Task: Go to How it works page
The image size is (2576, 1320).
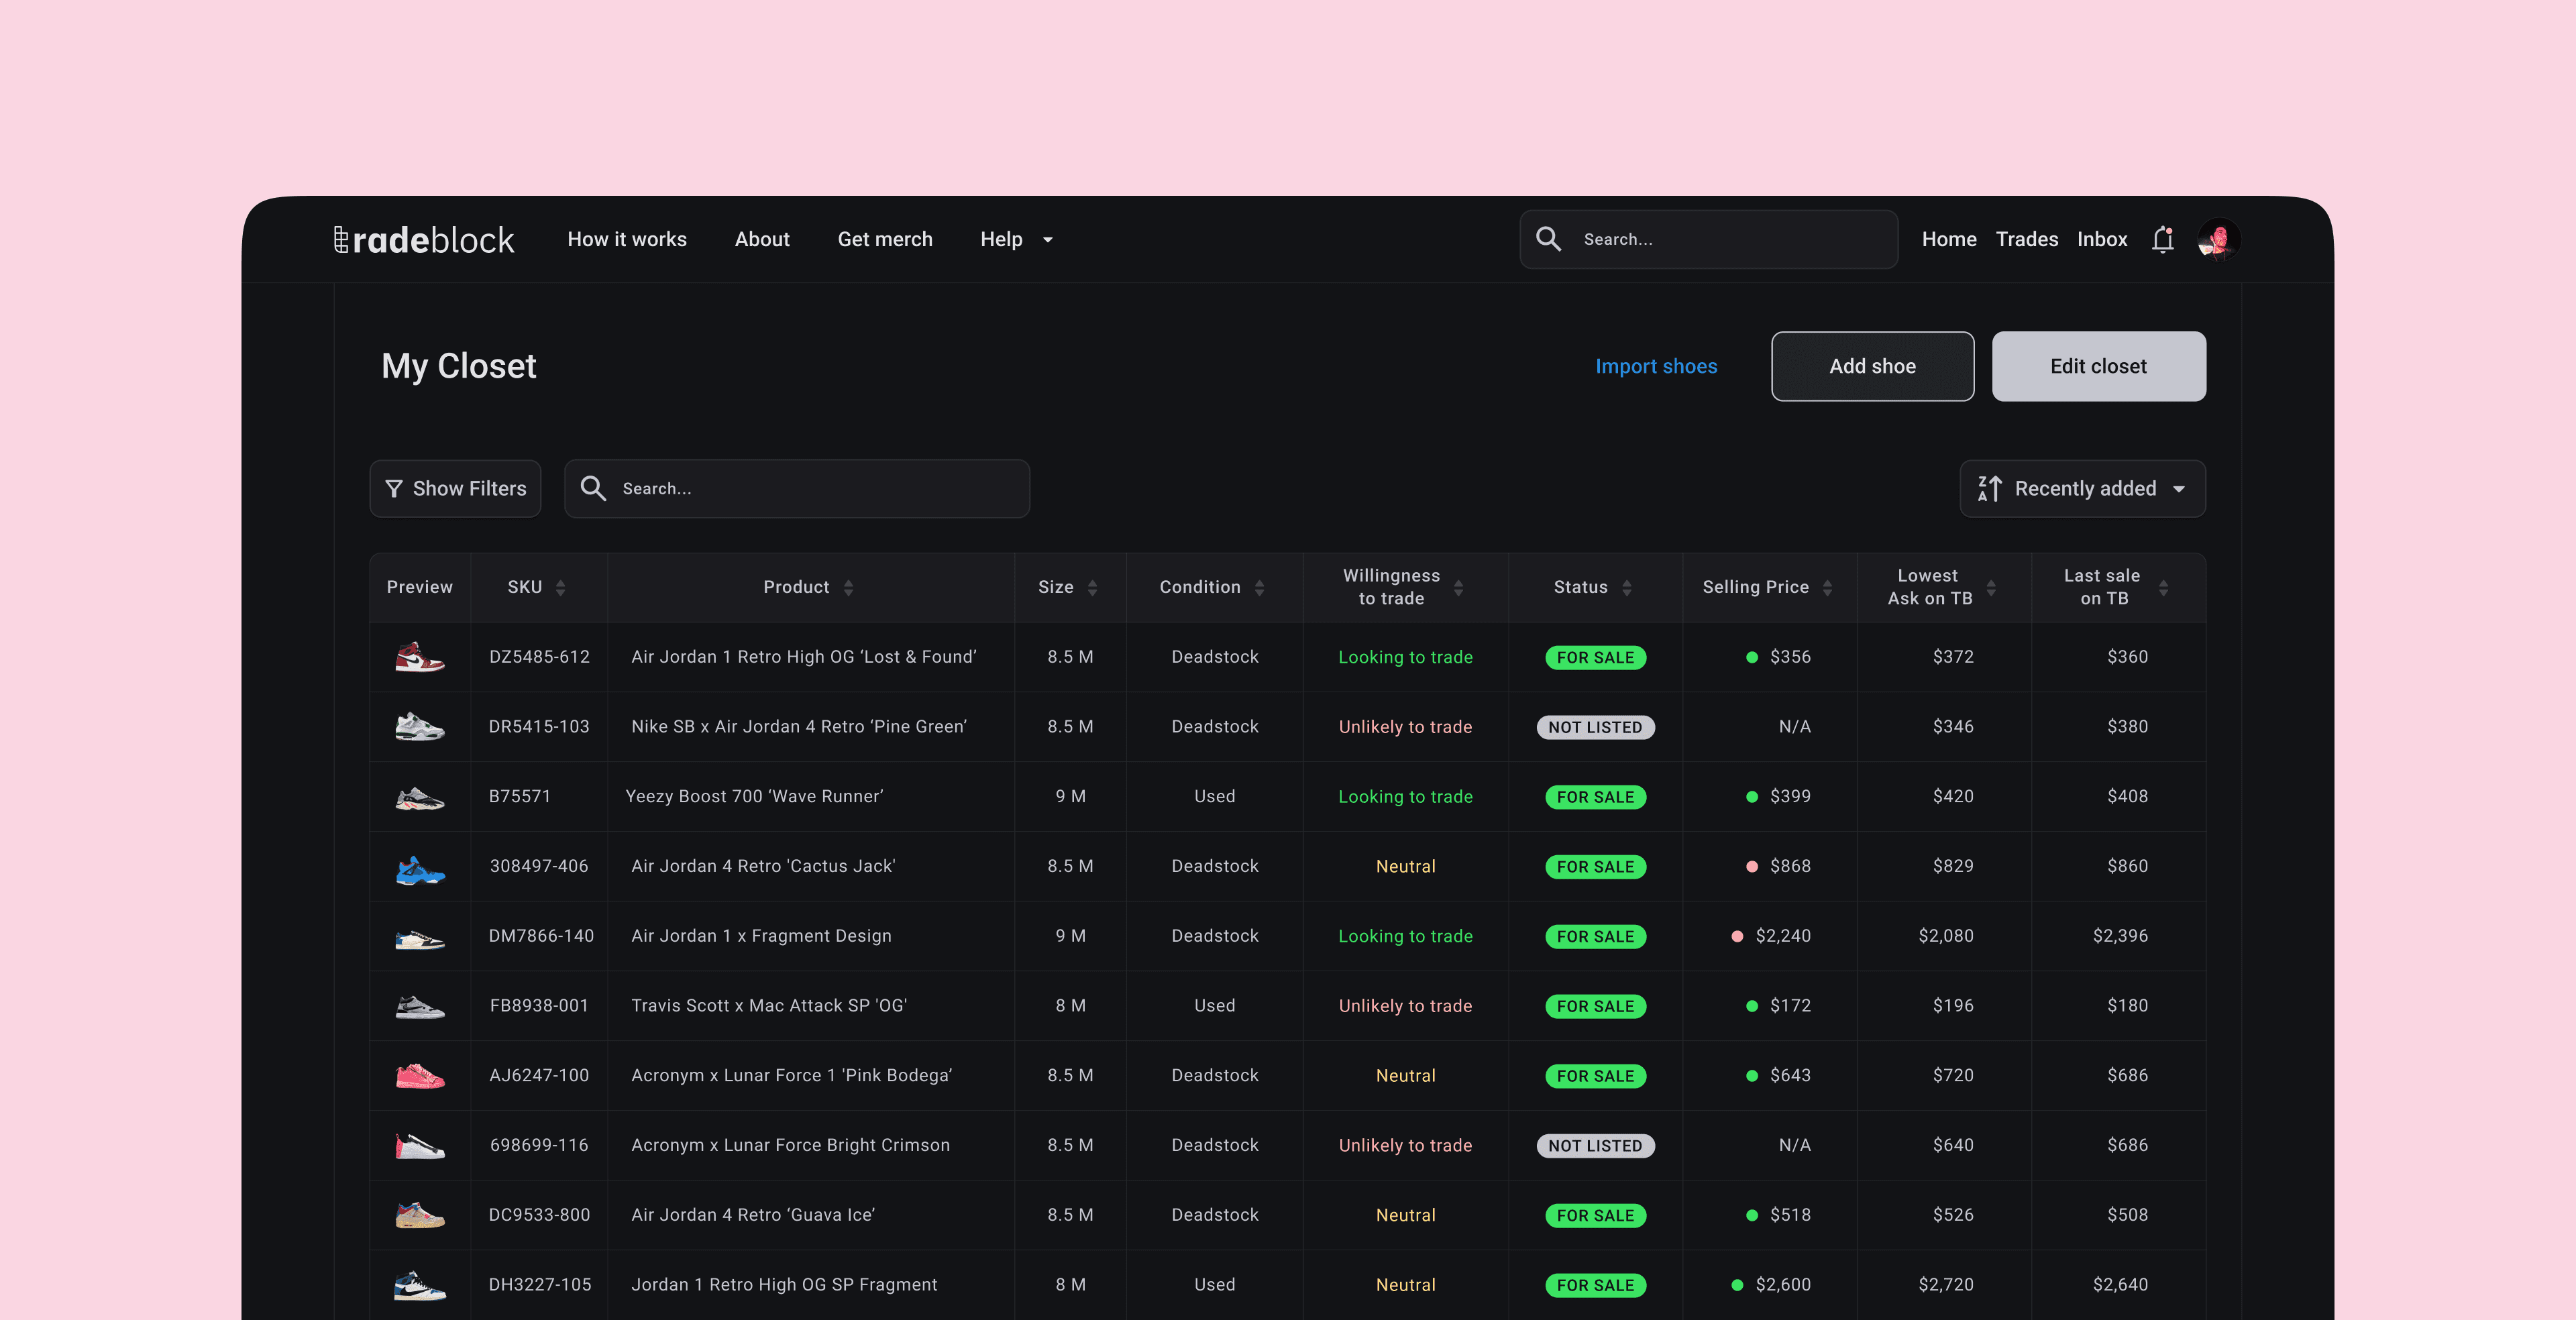Action: (627, 240)
